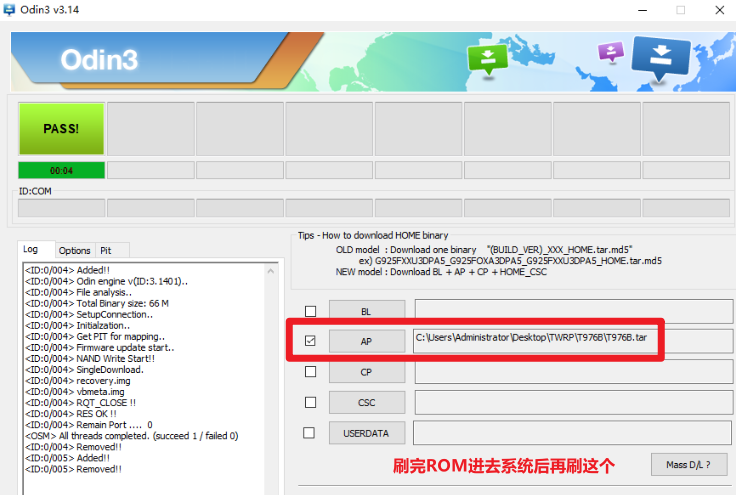Click the log scrollbar up arrow

271,271
